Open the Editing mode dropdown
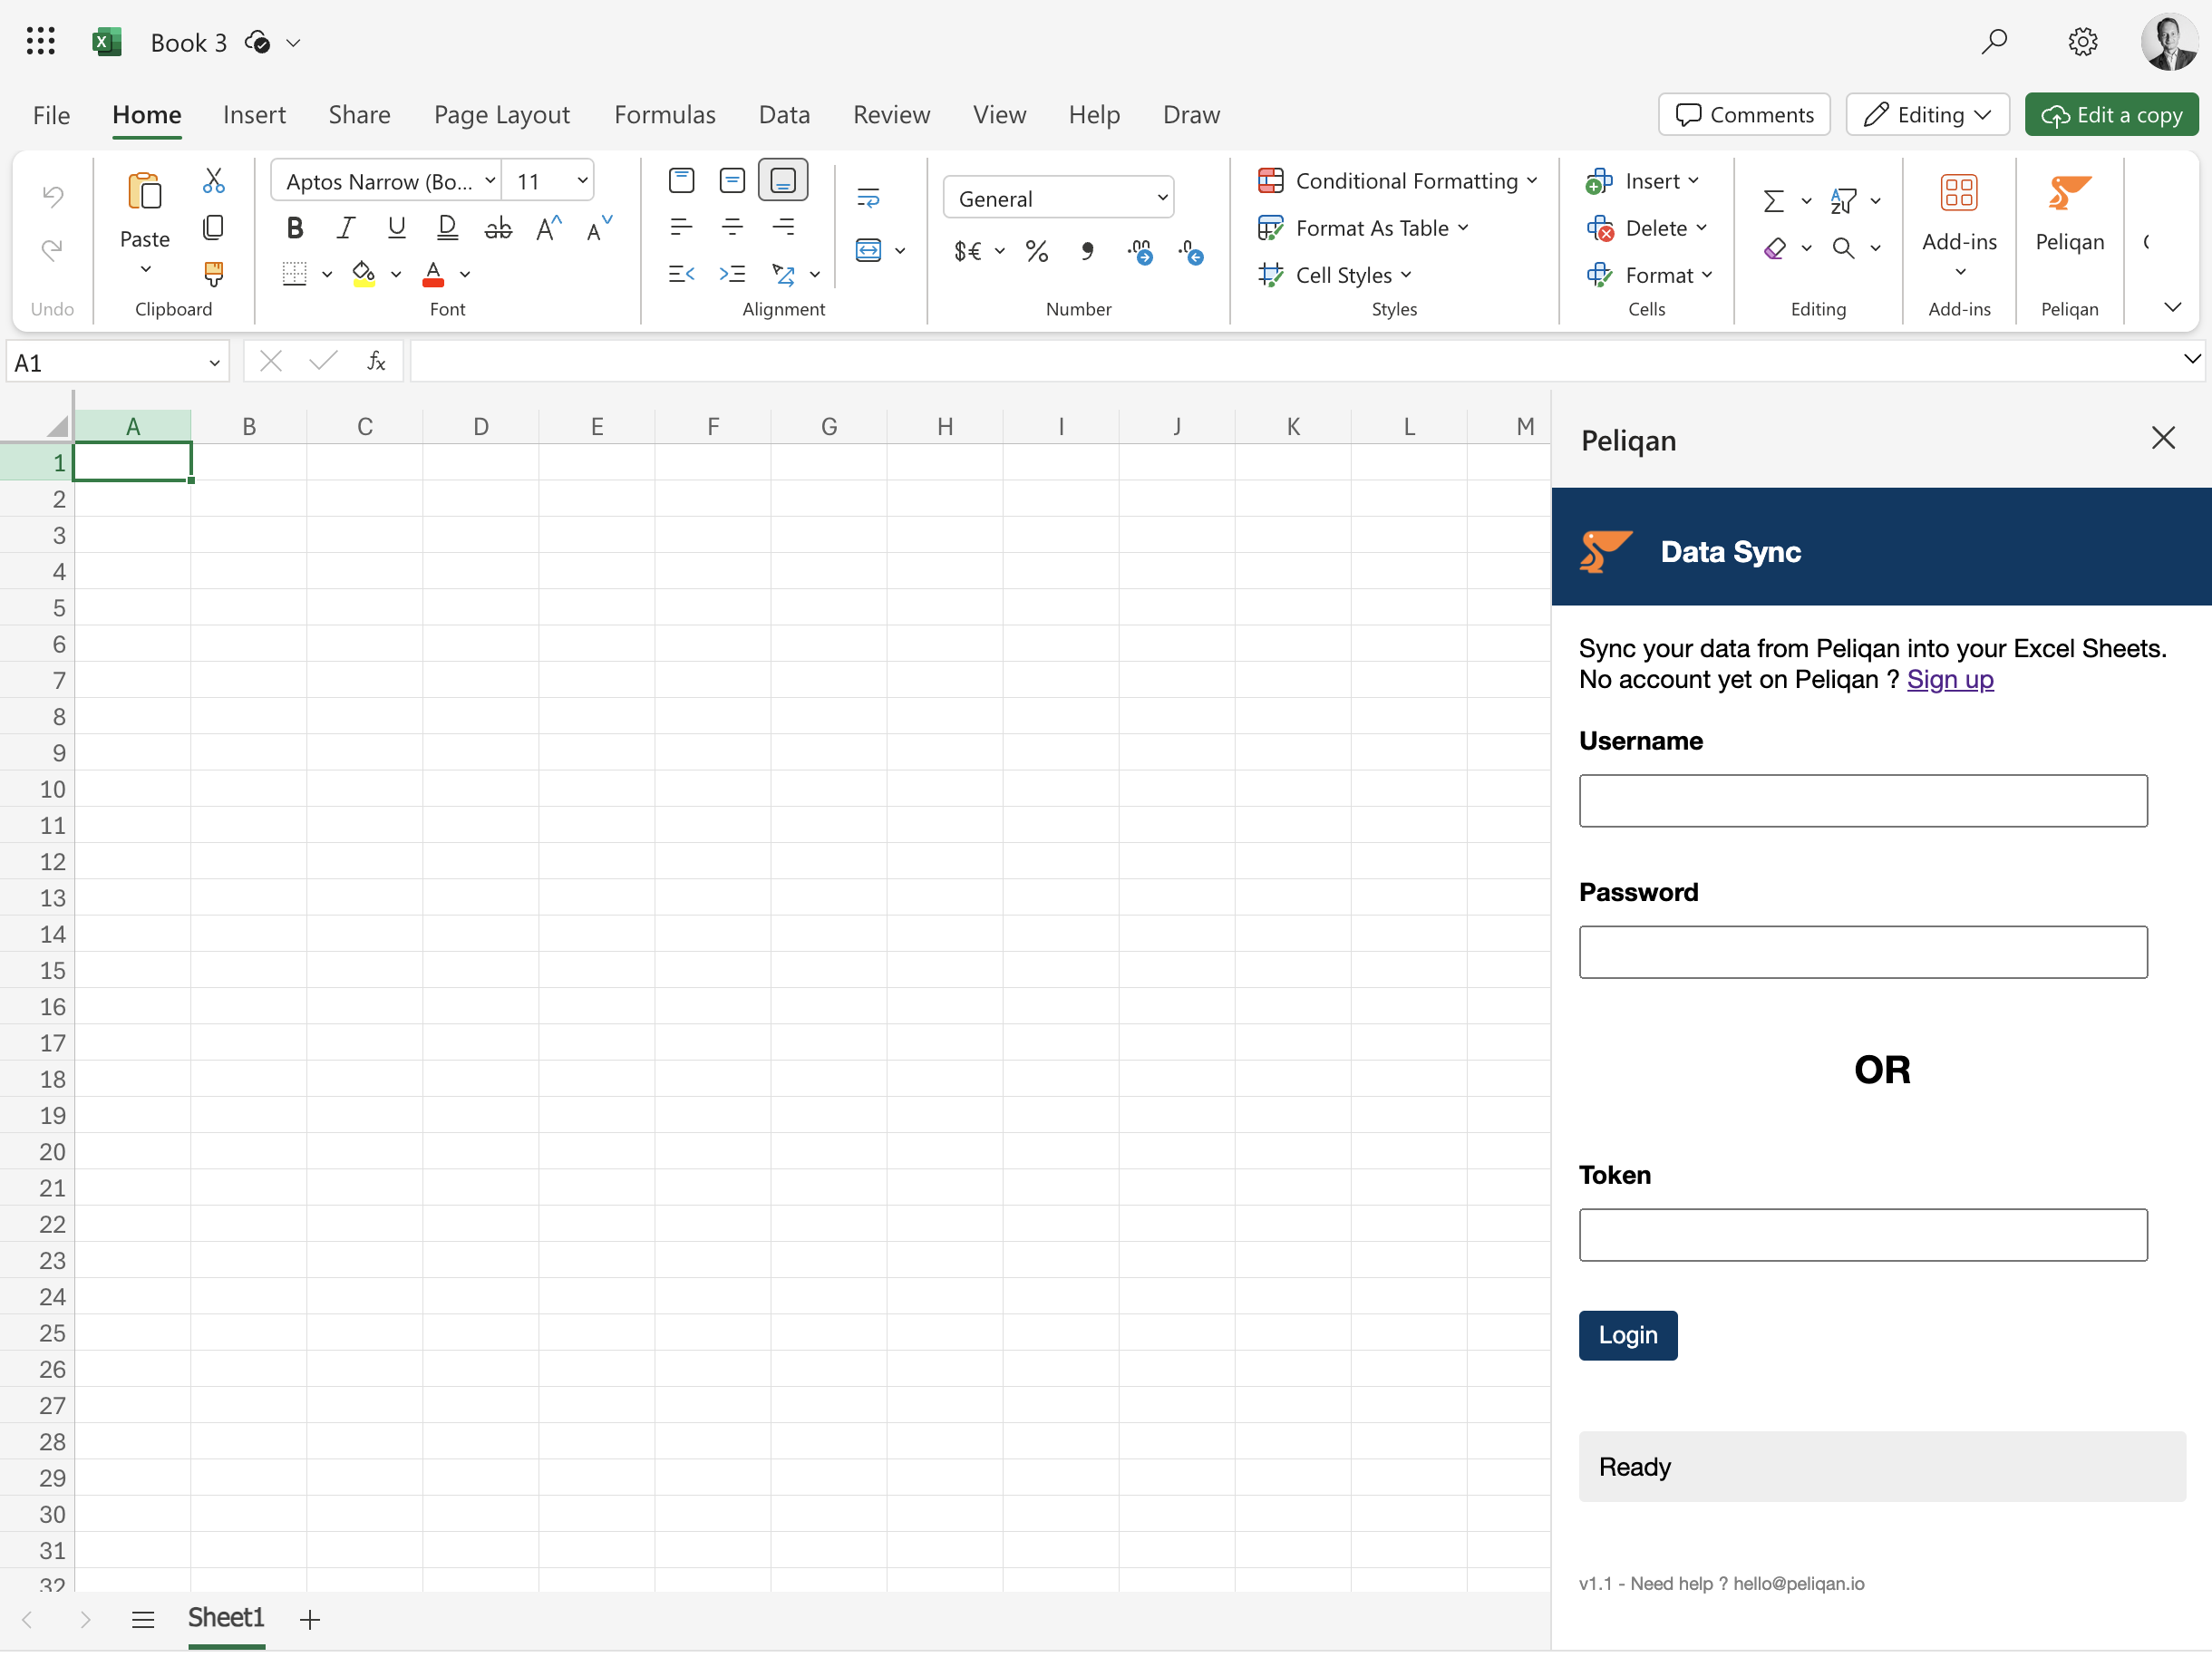This screenshot has width=2212, height=1657. point(1926,115)
